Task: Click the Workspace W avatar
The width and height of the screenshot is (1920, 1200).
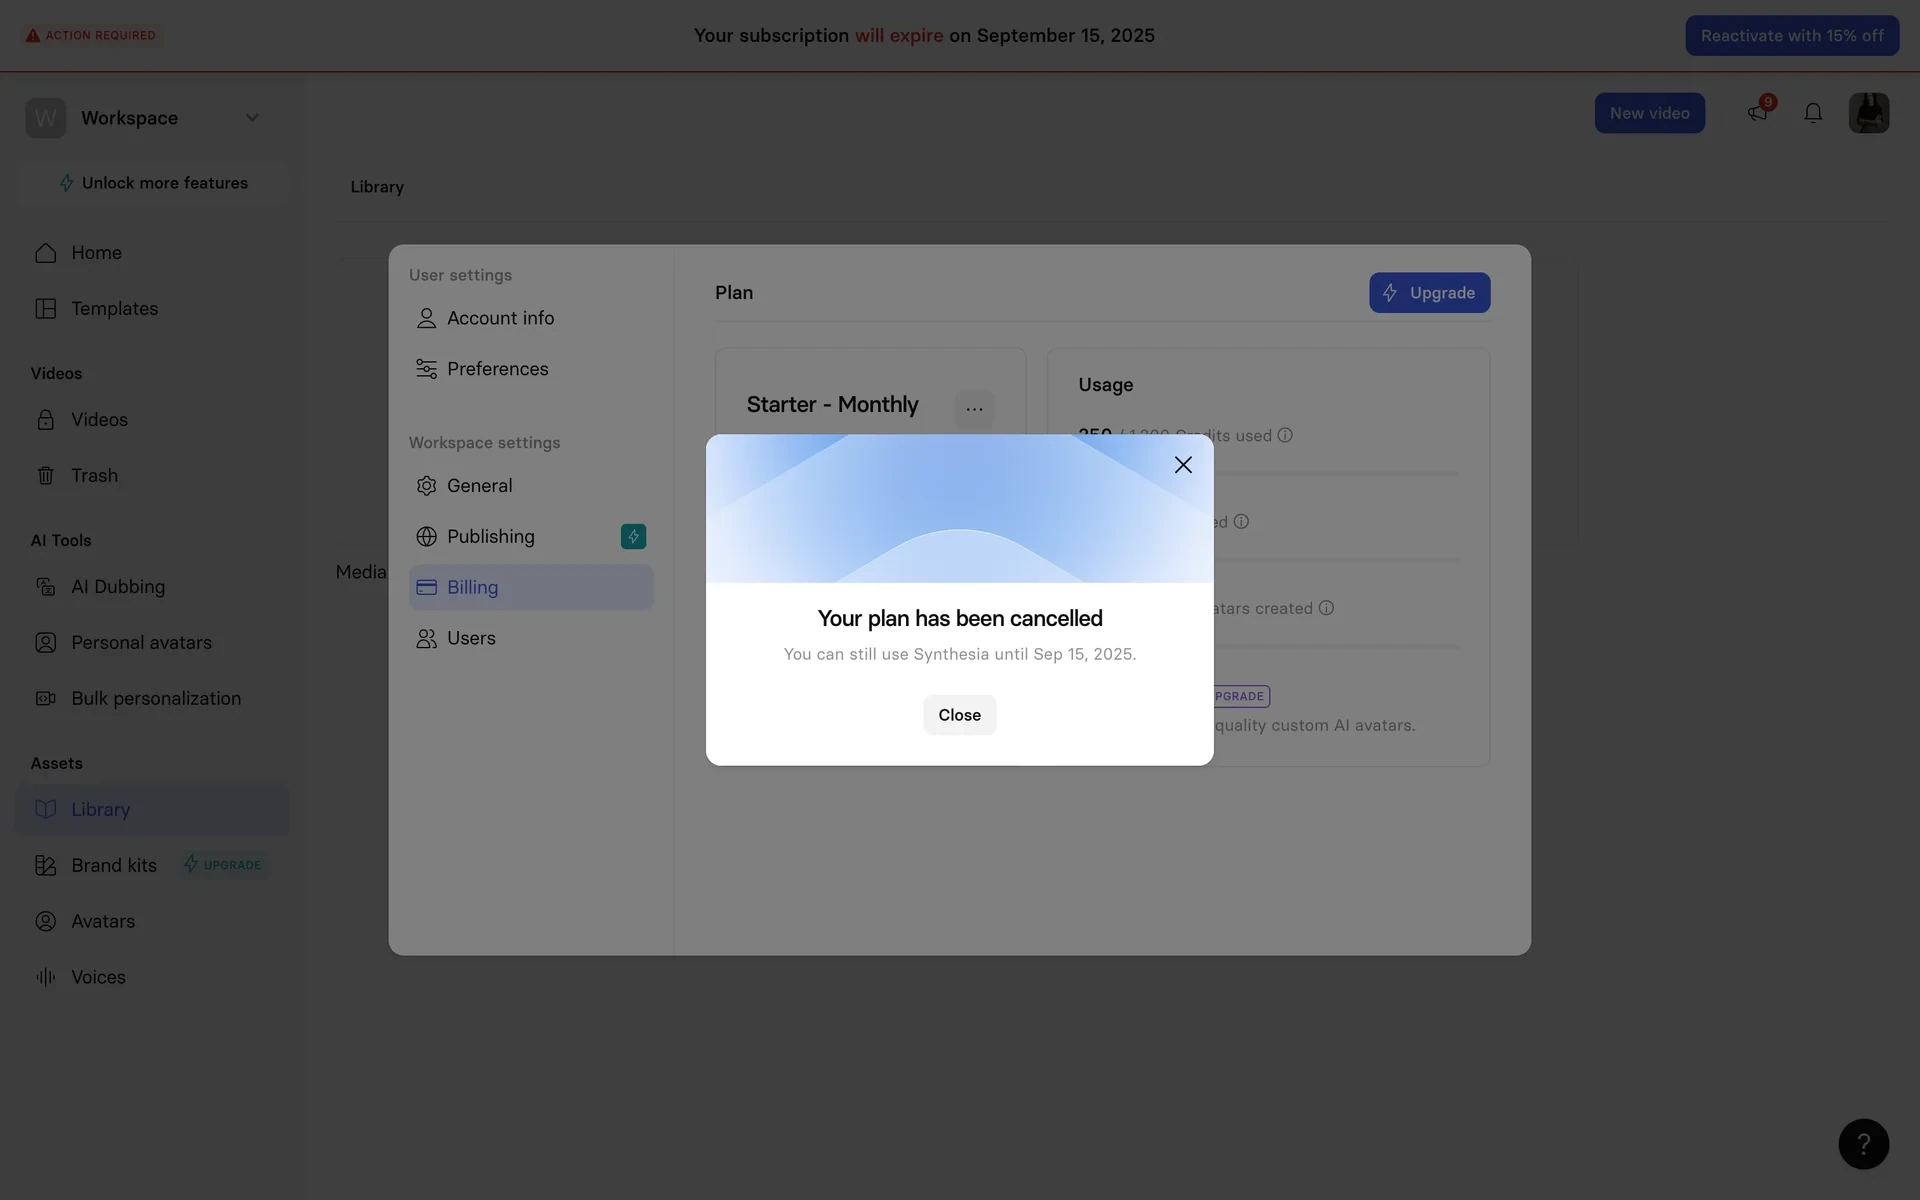Action: tap(46, 118)
